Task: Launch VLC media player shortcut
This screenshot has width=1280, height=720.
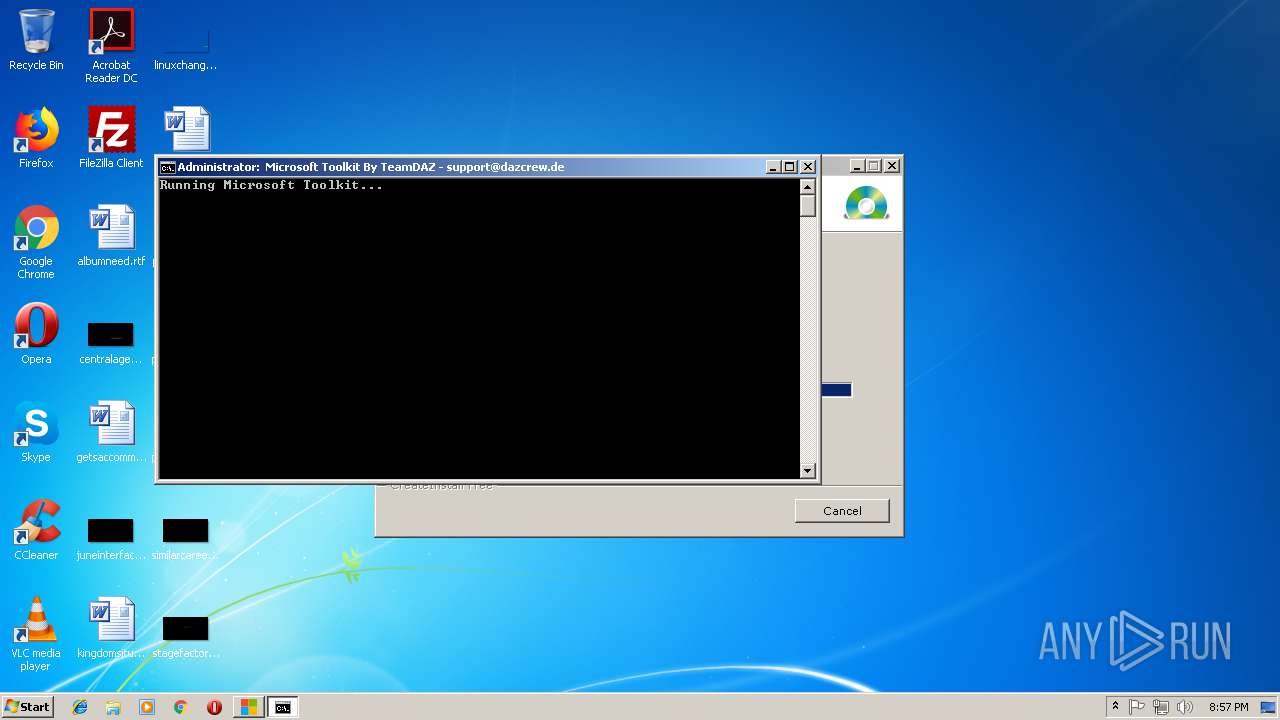Action: [x=36, y=634]
